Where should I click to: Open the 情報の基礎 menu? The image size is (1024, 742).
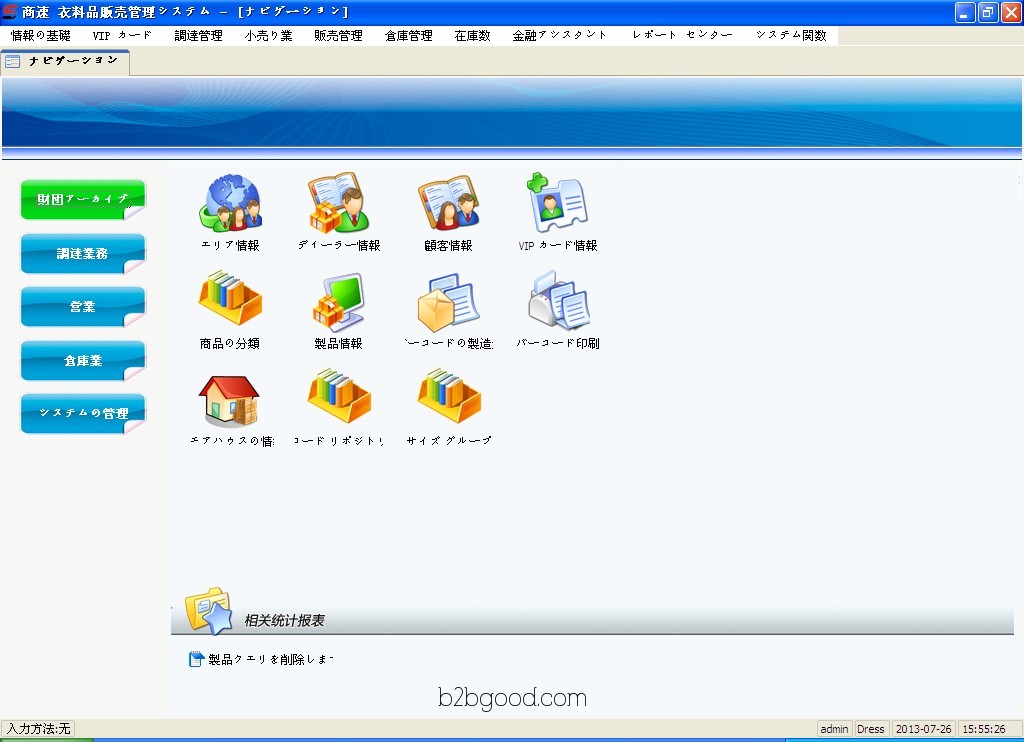point(40,35)
